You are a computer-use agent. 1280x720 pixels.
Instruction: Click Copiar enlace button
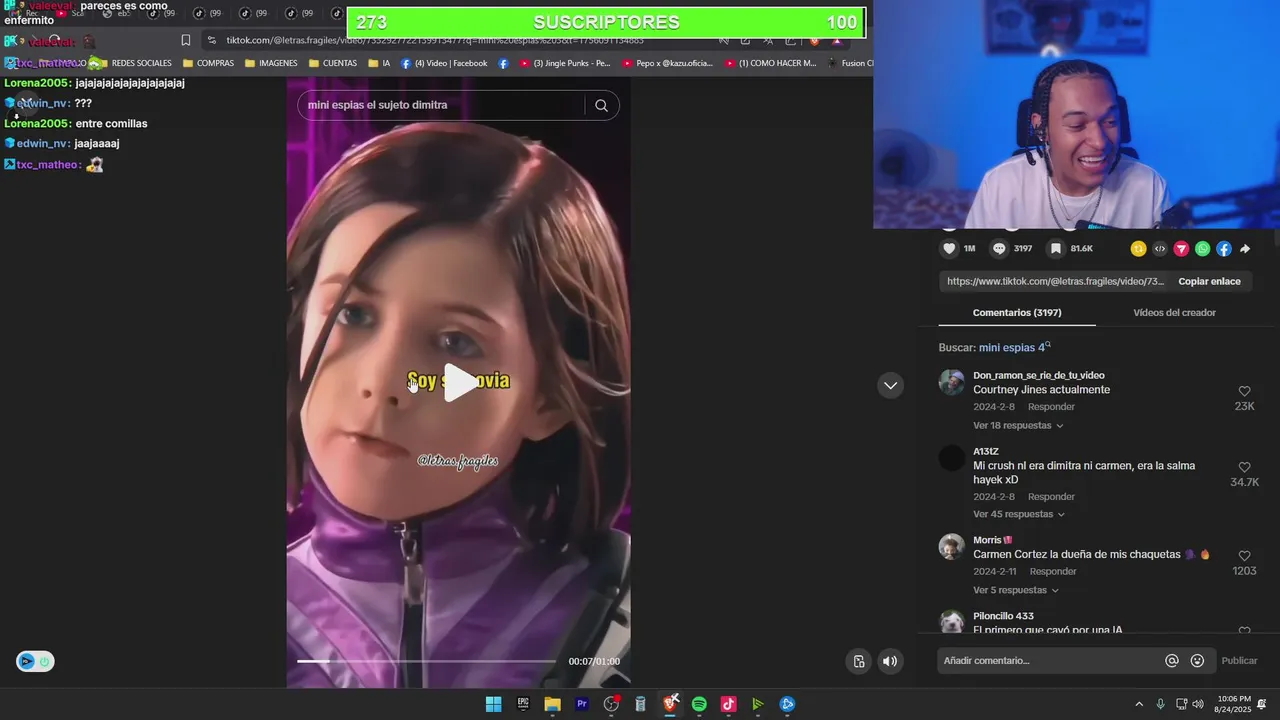click(x=1209, y=282)
